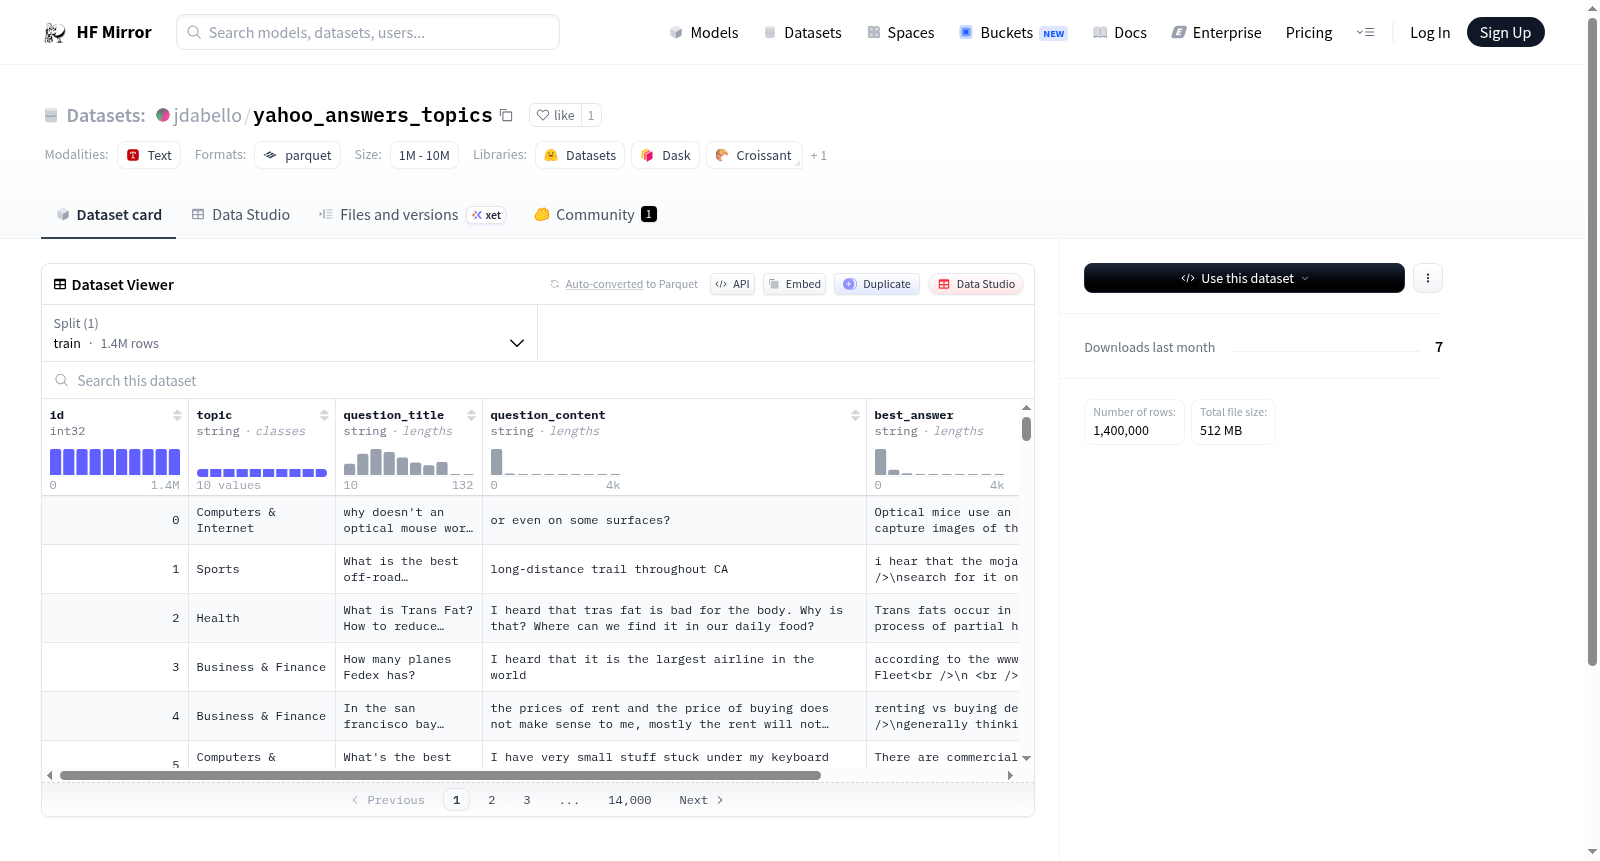
Task: Go to the Pricing page
Action: [1309, 32]
